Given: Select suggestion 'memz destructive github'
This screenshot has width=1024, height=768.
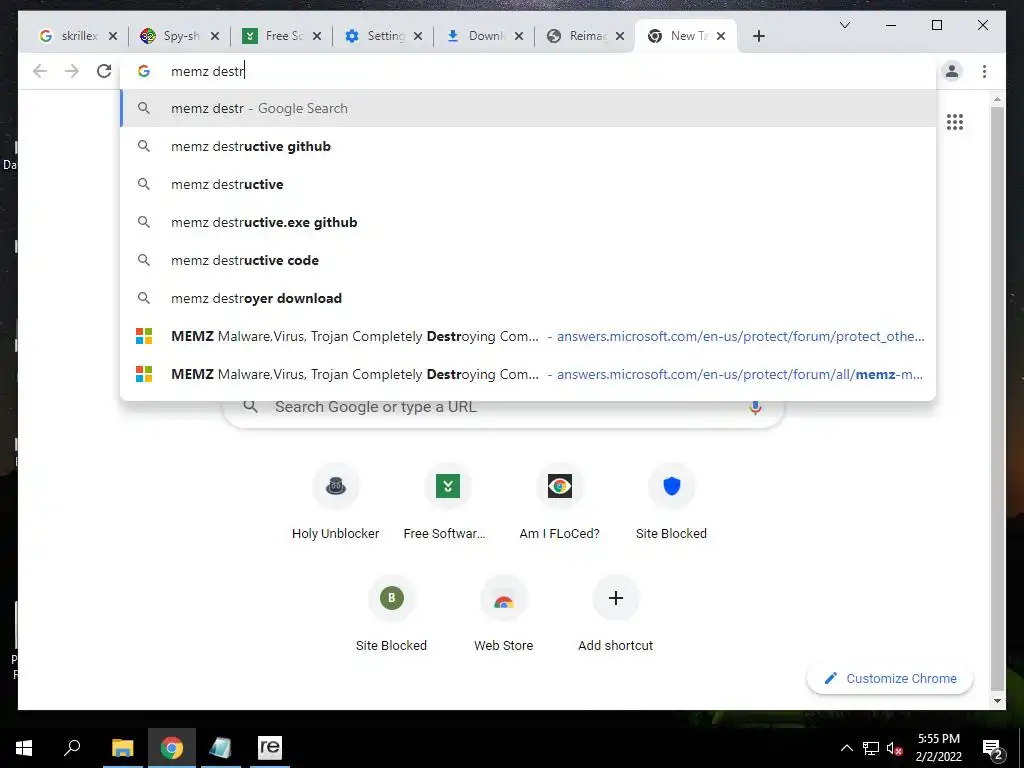Looking at the screenshot, I should point(528,146).
